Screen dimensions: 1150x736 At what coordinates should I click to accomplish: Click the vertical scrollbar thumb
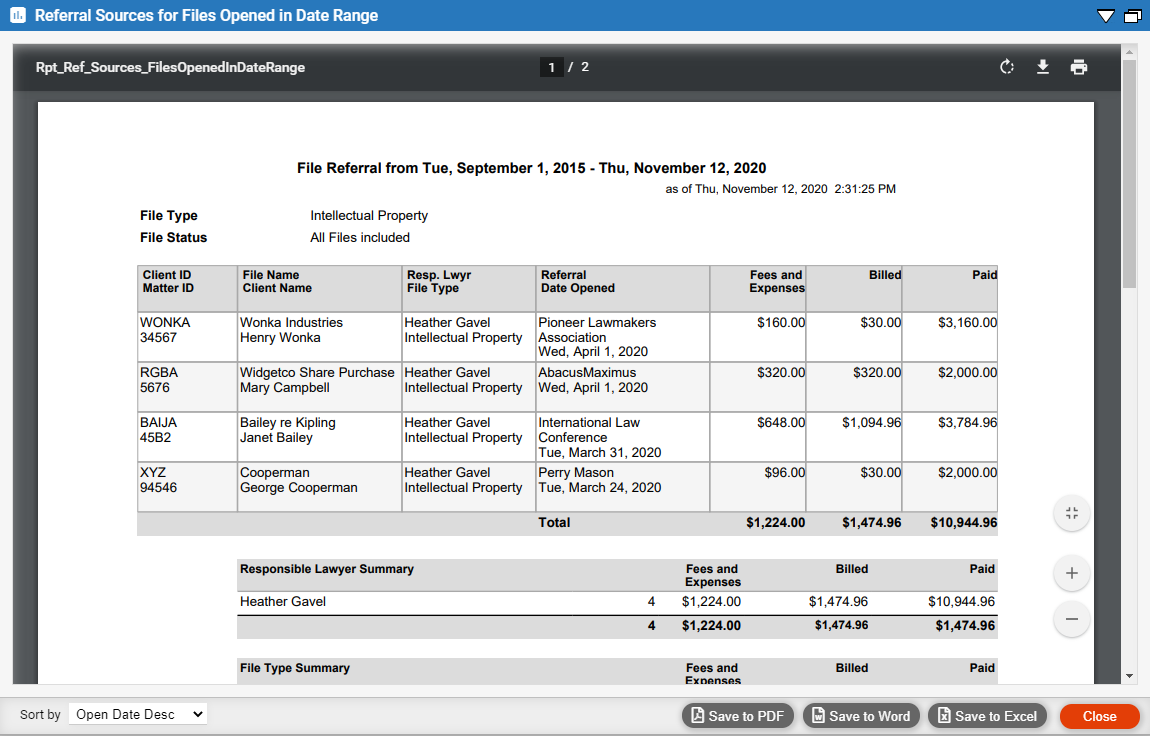tap(1129, 174)
